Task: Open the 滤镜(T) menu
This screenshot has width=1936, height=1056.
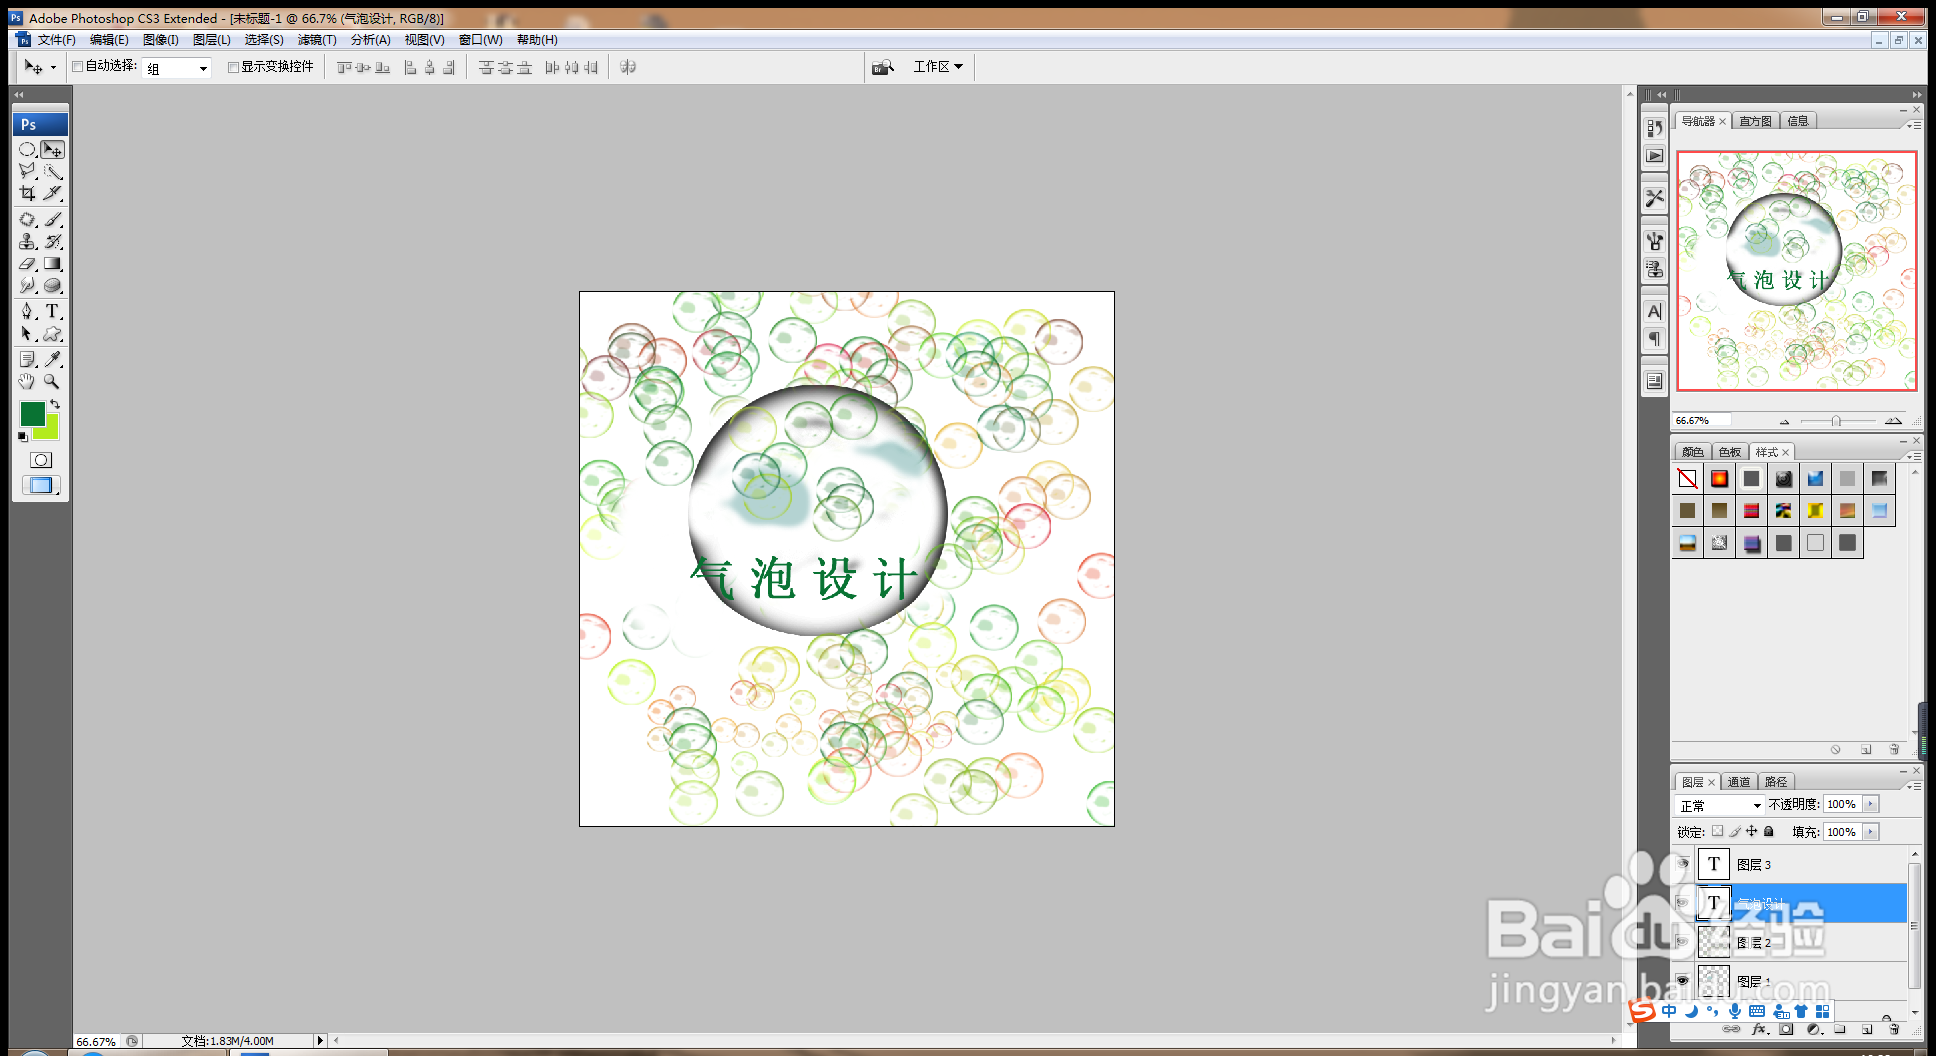Action: 317,40
